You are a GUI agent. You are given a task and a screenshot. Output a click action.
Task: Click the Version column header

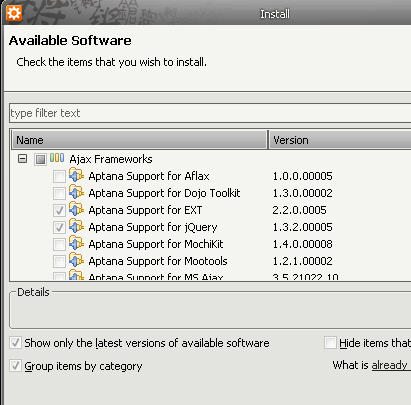pyautogui.click(x=340, y=140)
